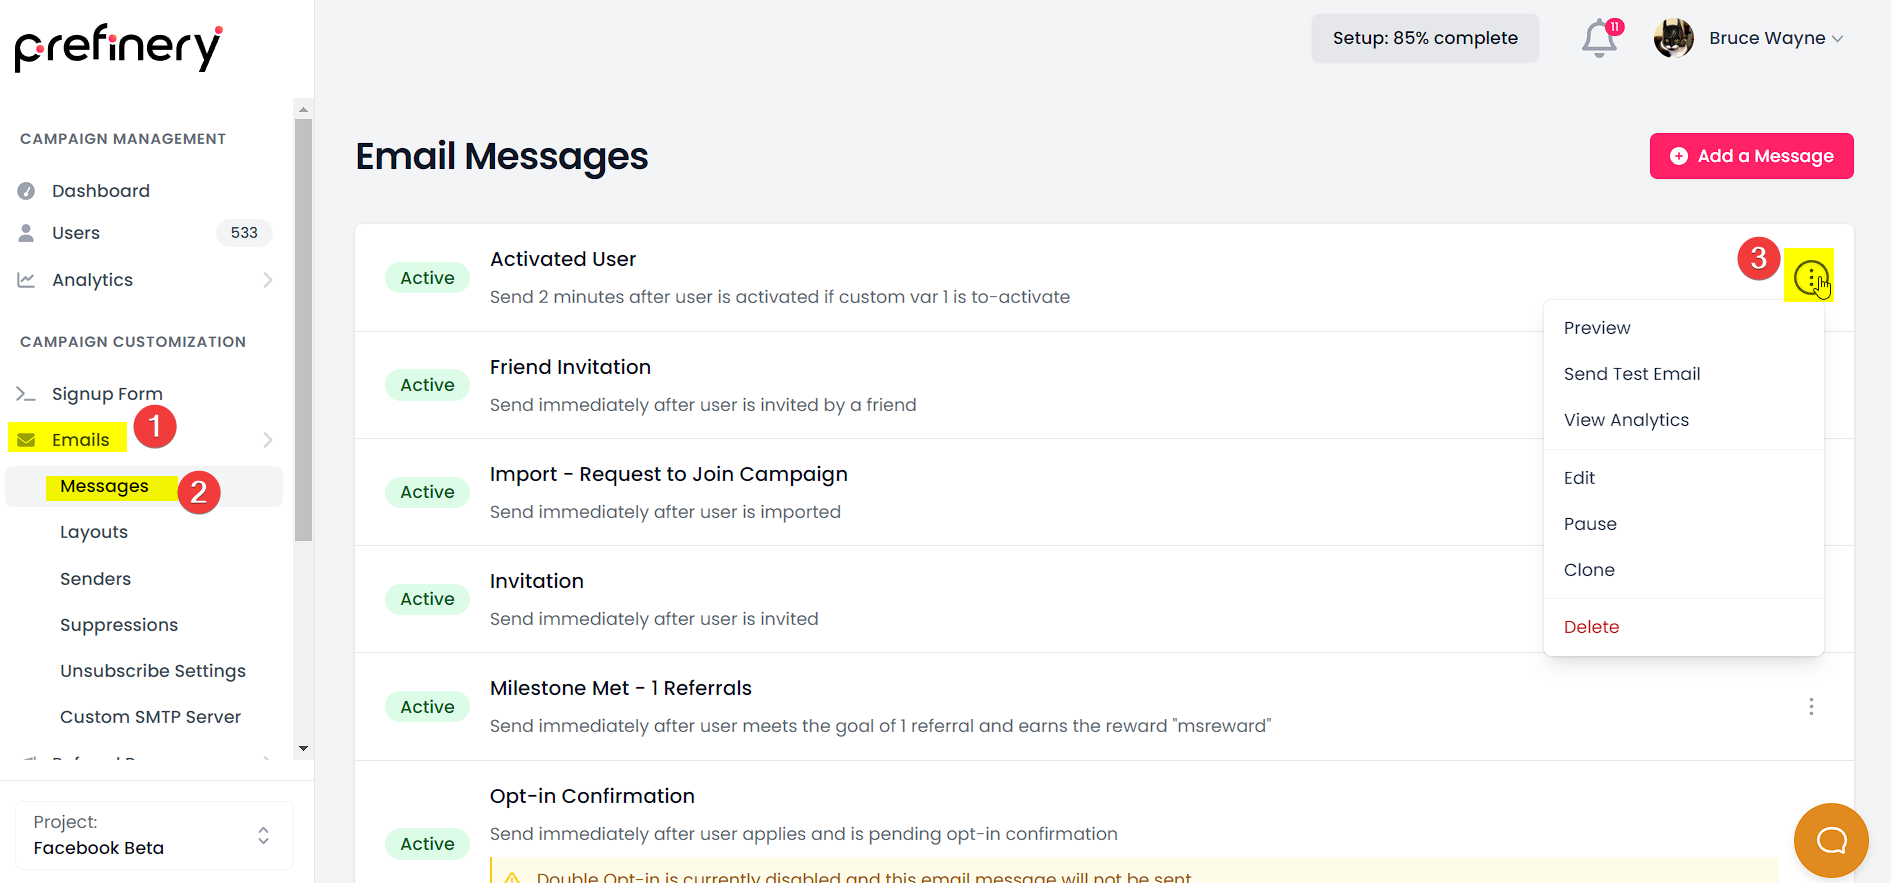Image resolution: width=1891 pixels, height=883 pixels.
Task: Click Bruce Wayne's profile avatar
Action: 1673,38
